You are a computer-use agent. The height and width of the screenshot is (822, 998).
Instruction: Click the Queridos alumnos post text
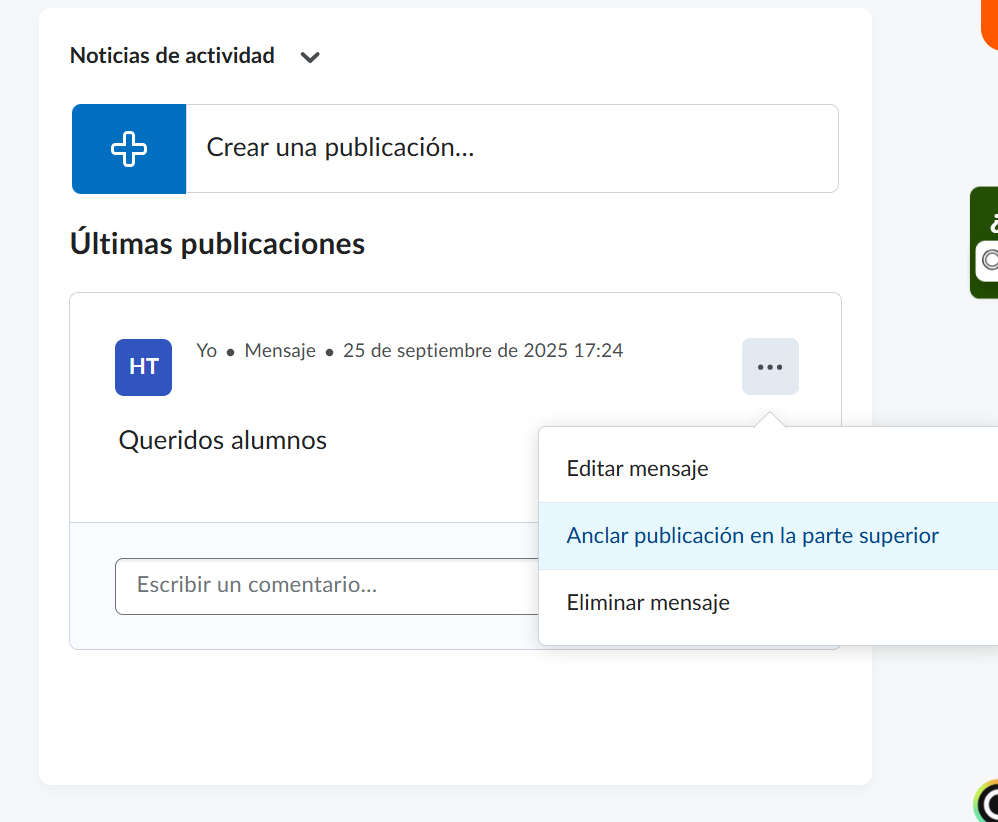point(223,440)
